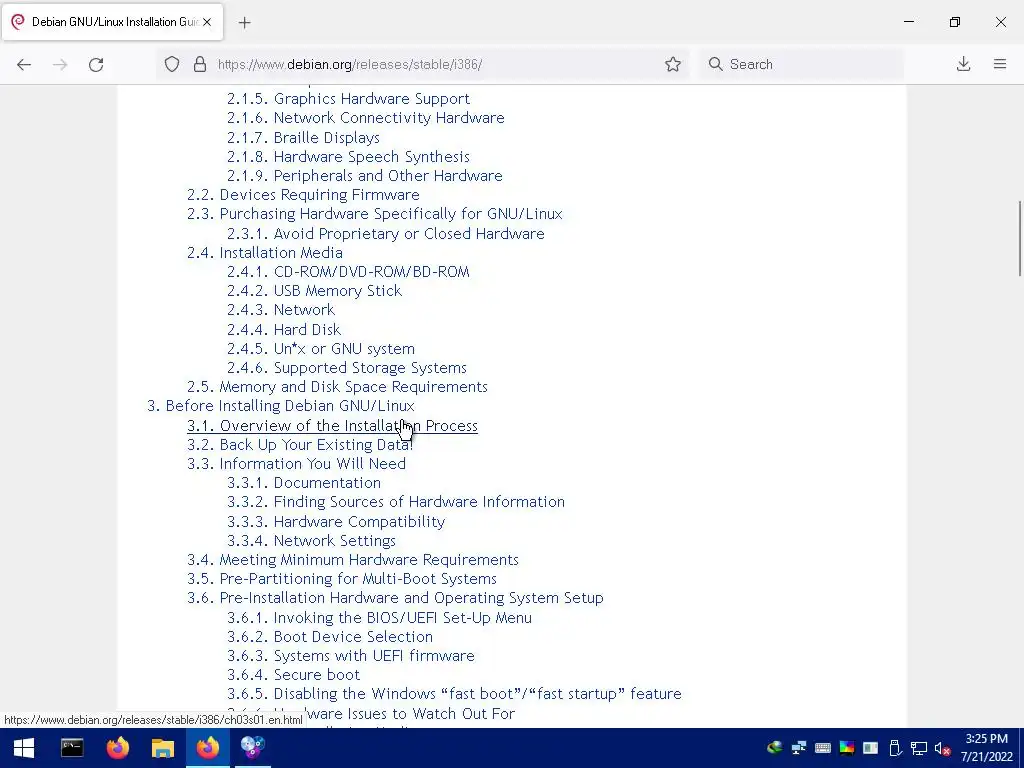The height and width of the screenshot is (768, 1024).
Task: Go back to previous page
Action: (24, 64)
